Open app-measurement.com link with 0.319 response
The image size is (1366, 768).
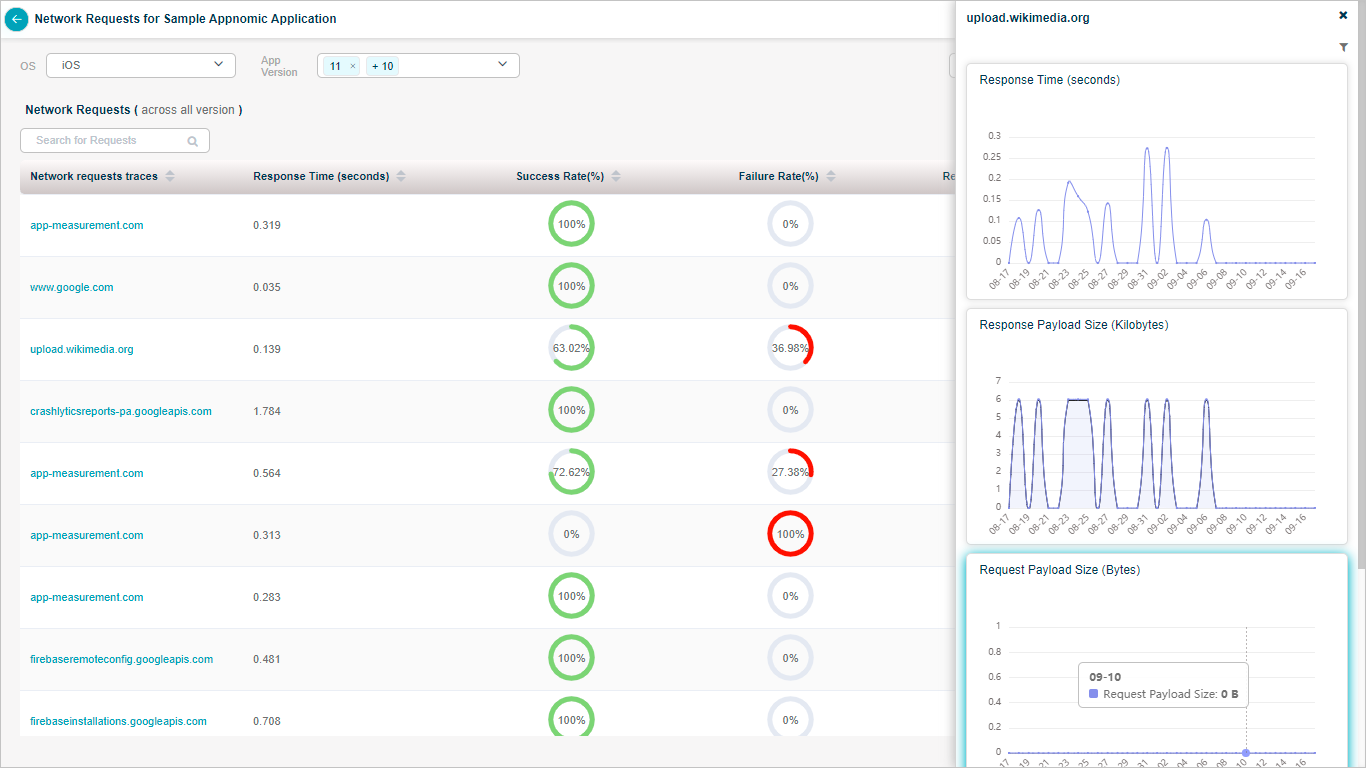pos(87,225)
